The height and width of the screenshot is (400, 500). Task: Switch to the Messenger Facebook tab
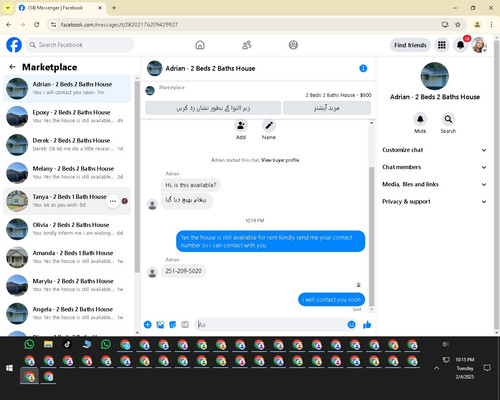(x=61, y=8)
